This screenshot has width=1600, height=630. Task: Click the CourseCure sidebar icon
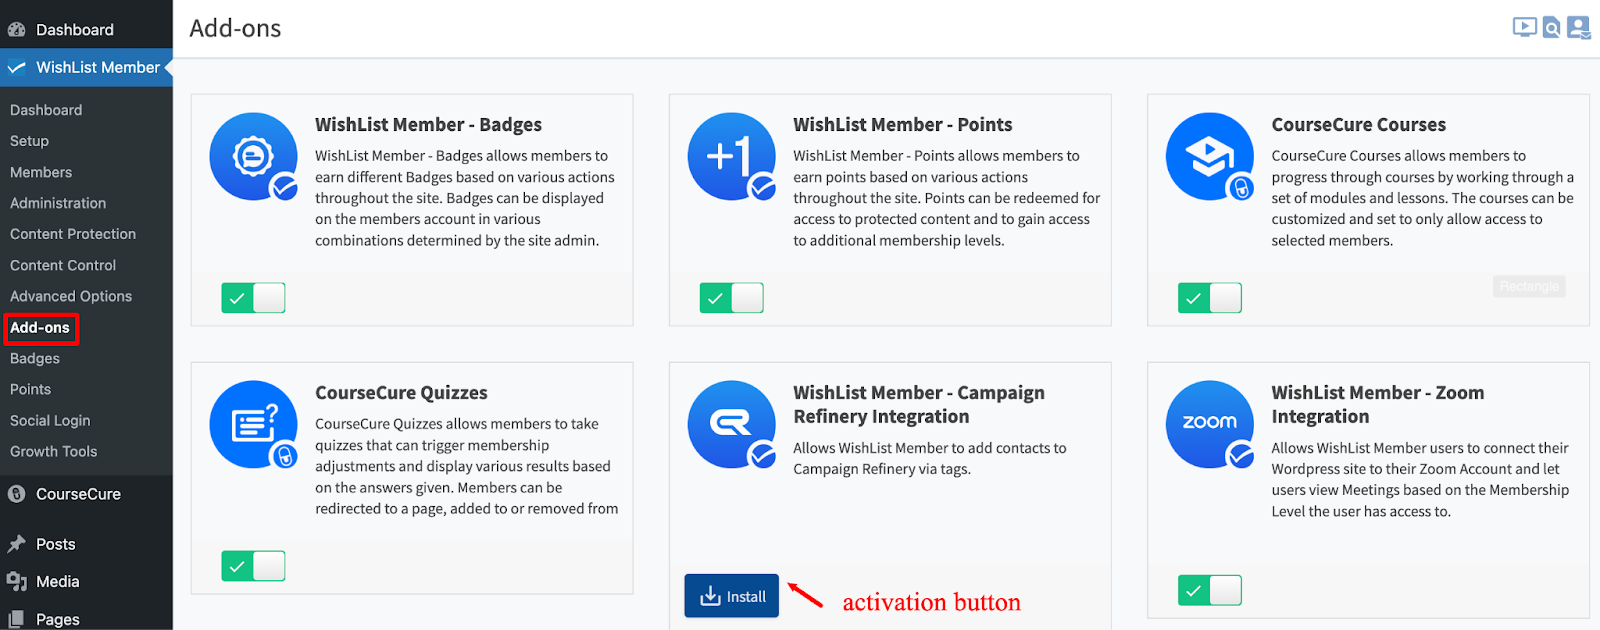(x=17, y=494)
